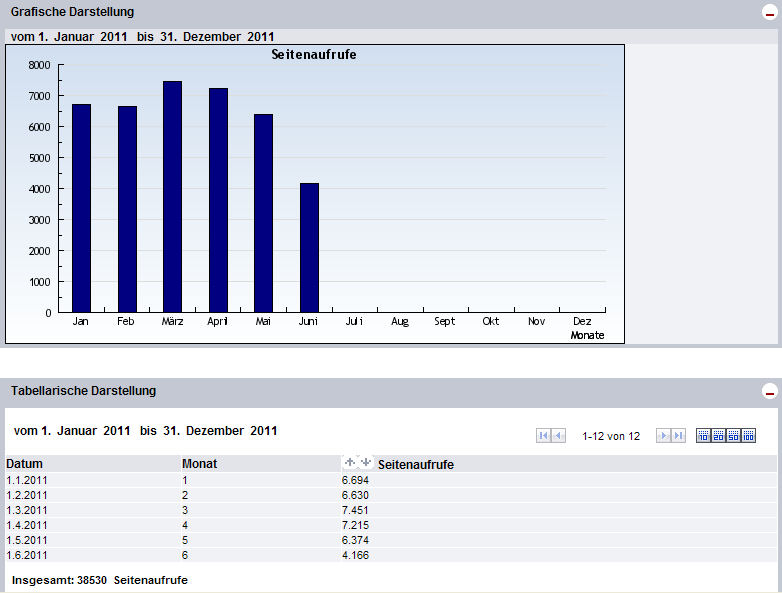Click the Datum column header
The image size is (782, 593).
(x=25, y=464)
